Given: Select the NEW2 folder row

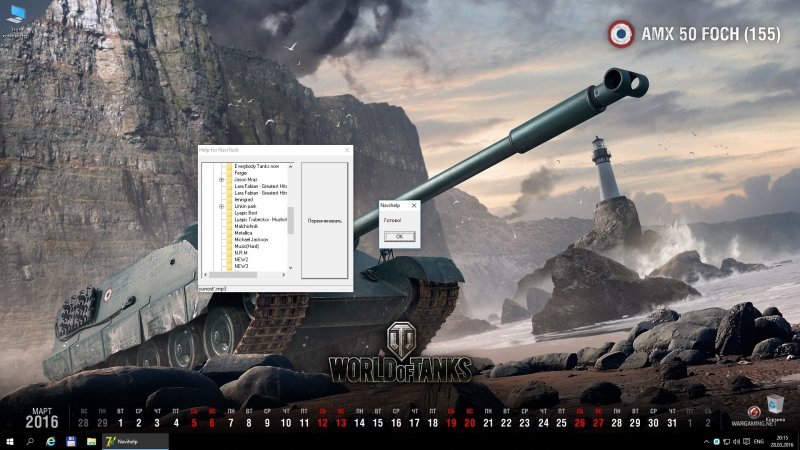Looking at the screenshot, I should [x=241, y=259].
